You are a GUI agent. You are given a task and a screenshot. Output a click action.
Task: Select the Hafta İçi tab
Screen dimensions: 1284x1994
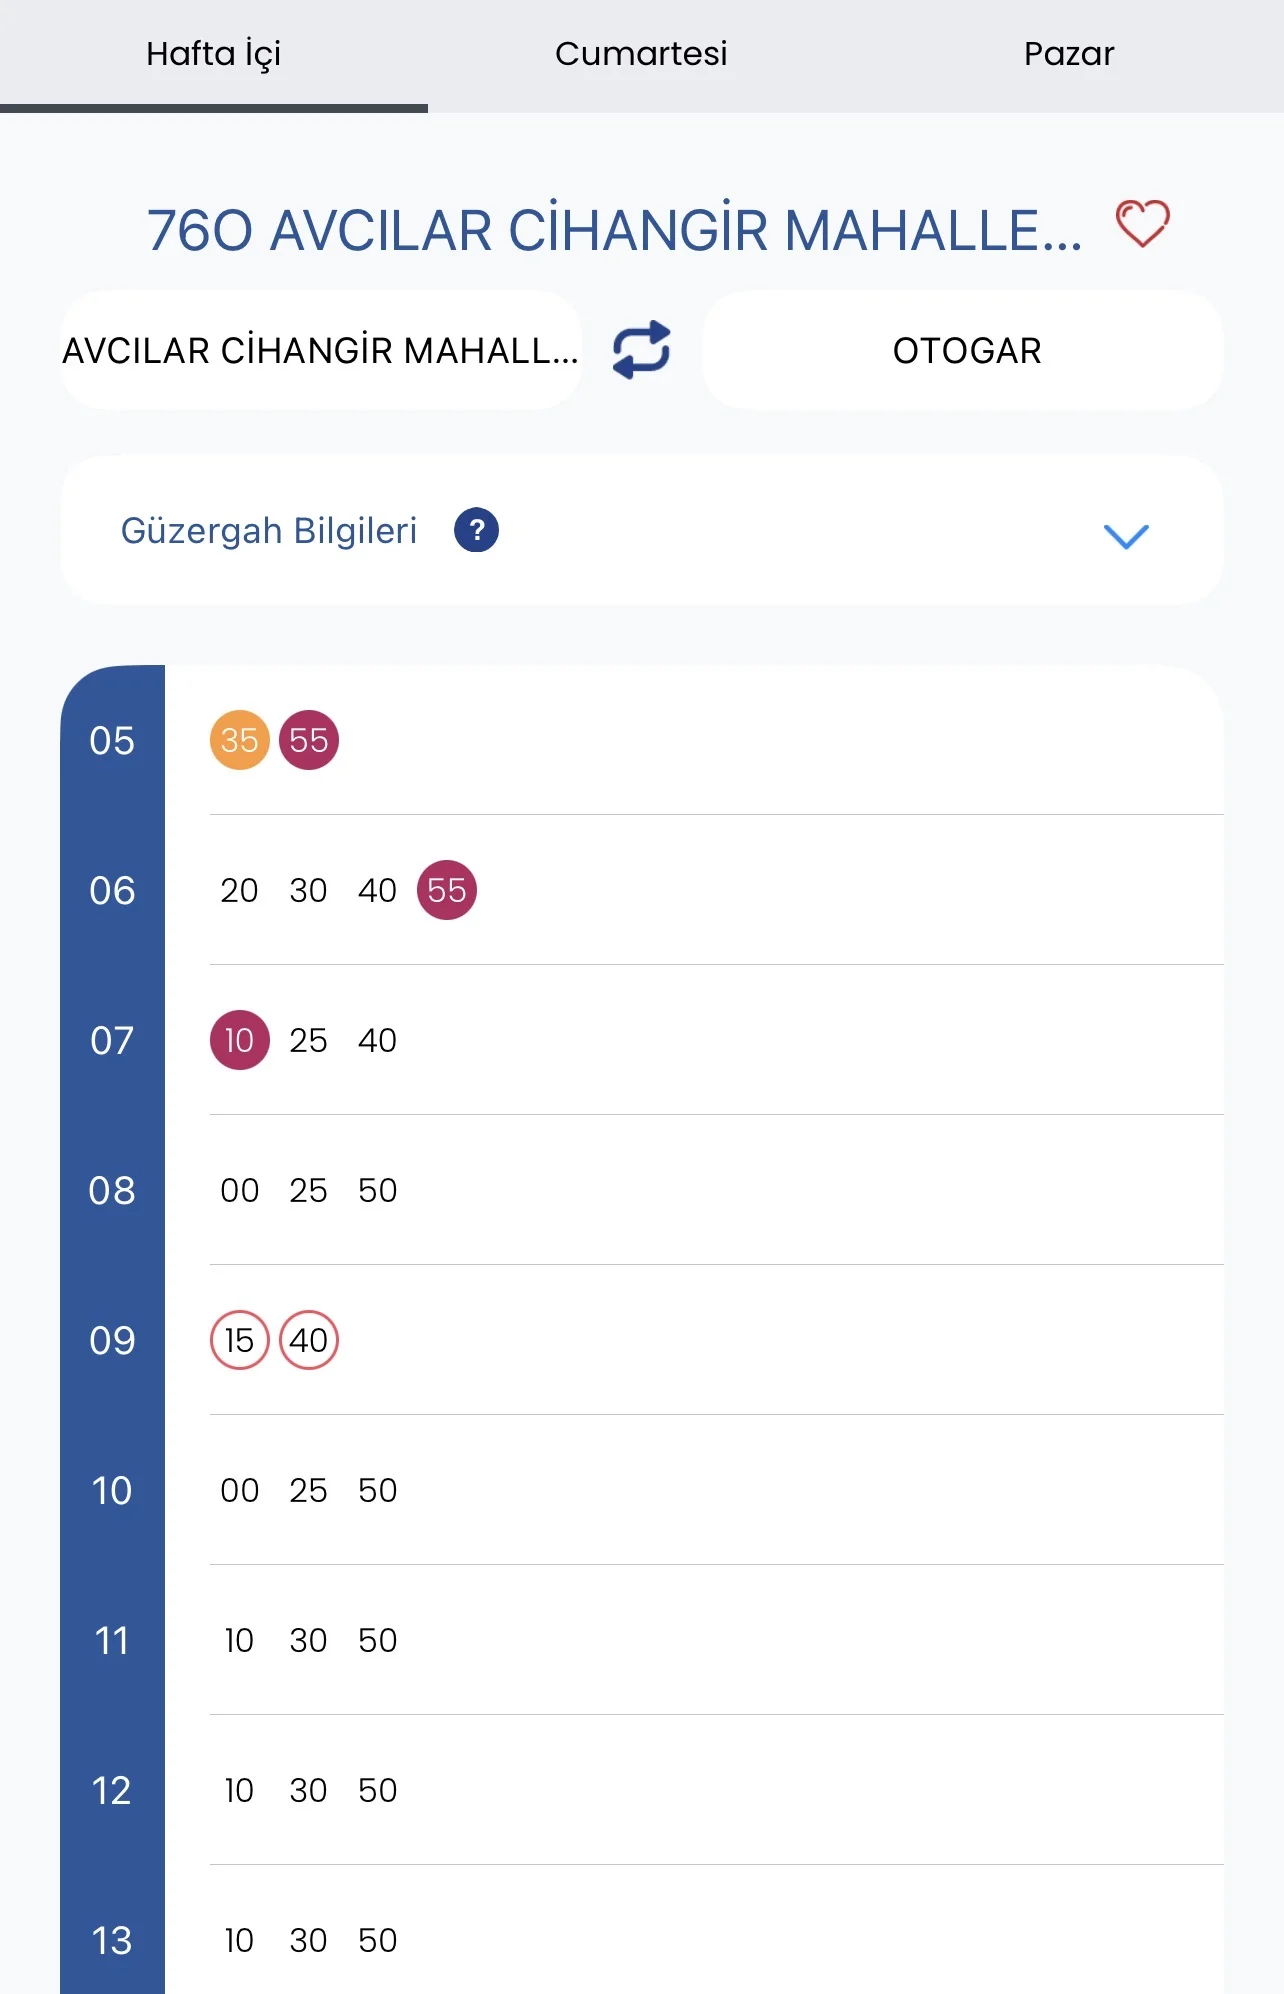pyautogui.click(x=213, y=54)
